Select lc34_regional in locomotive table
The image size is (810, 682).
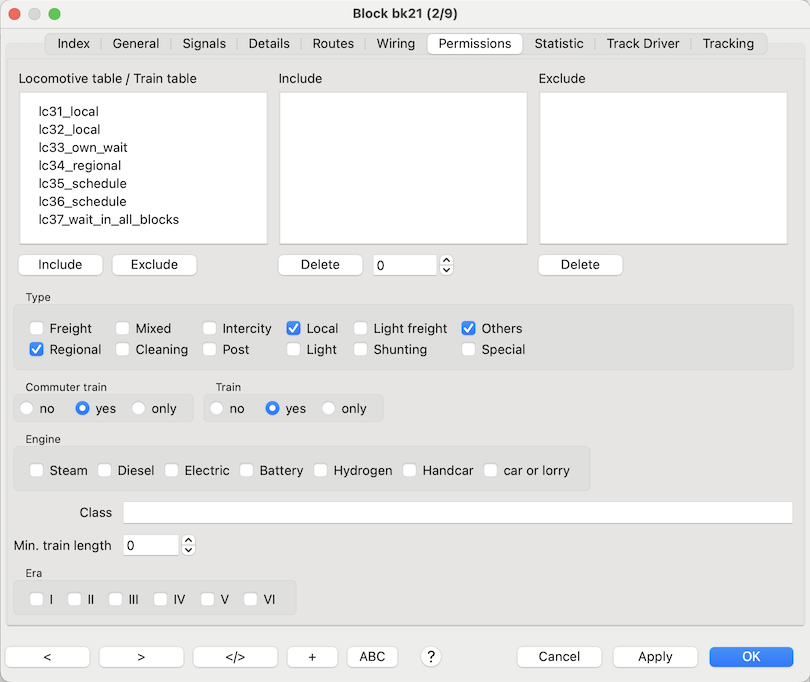pos(80,166)
